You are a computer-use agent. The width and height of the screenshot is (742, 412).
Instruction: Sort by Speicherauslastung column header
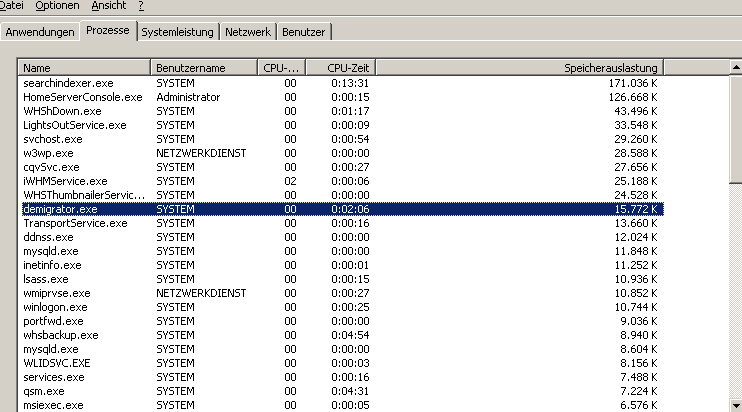[520, 67]
